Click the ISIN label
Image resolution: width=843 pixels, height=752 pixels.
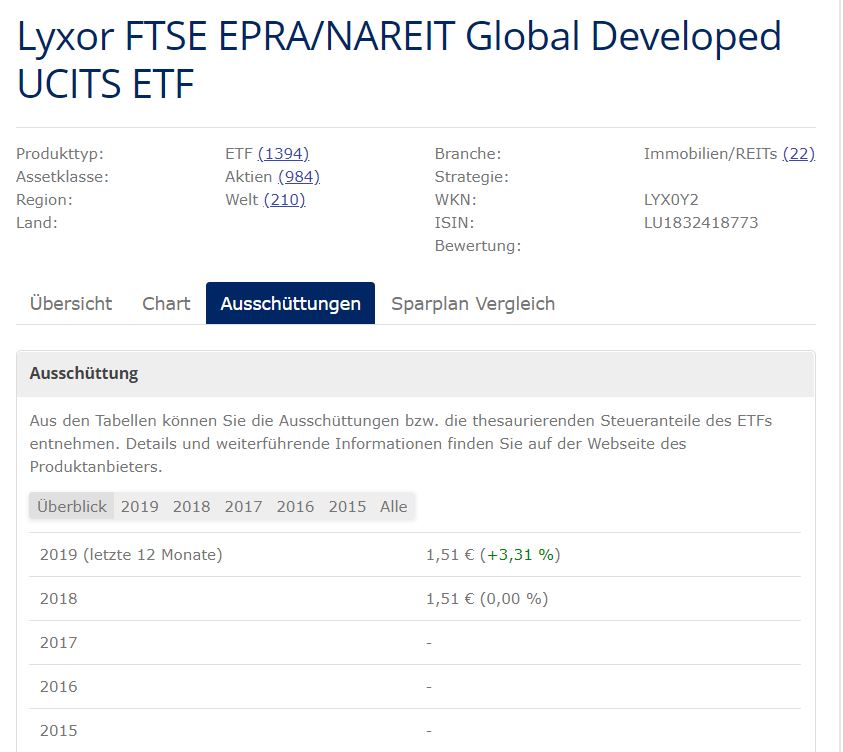[454, 223]
